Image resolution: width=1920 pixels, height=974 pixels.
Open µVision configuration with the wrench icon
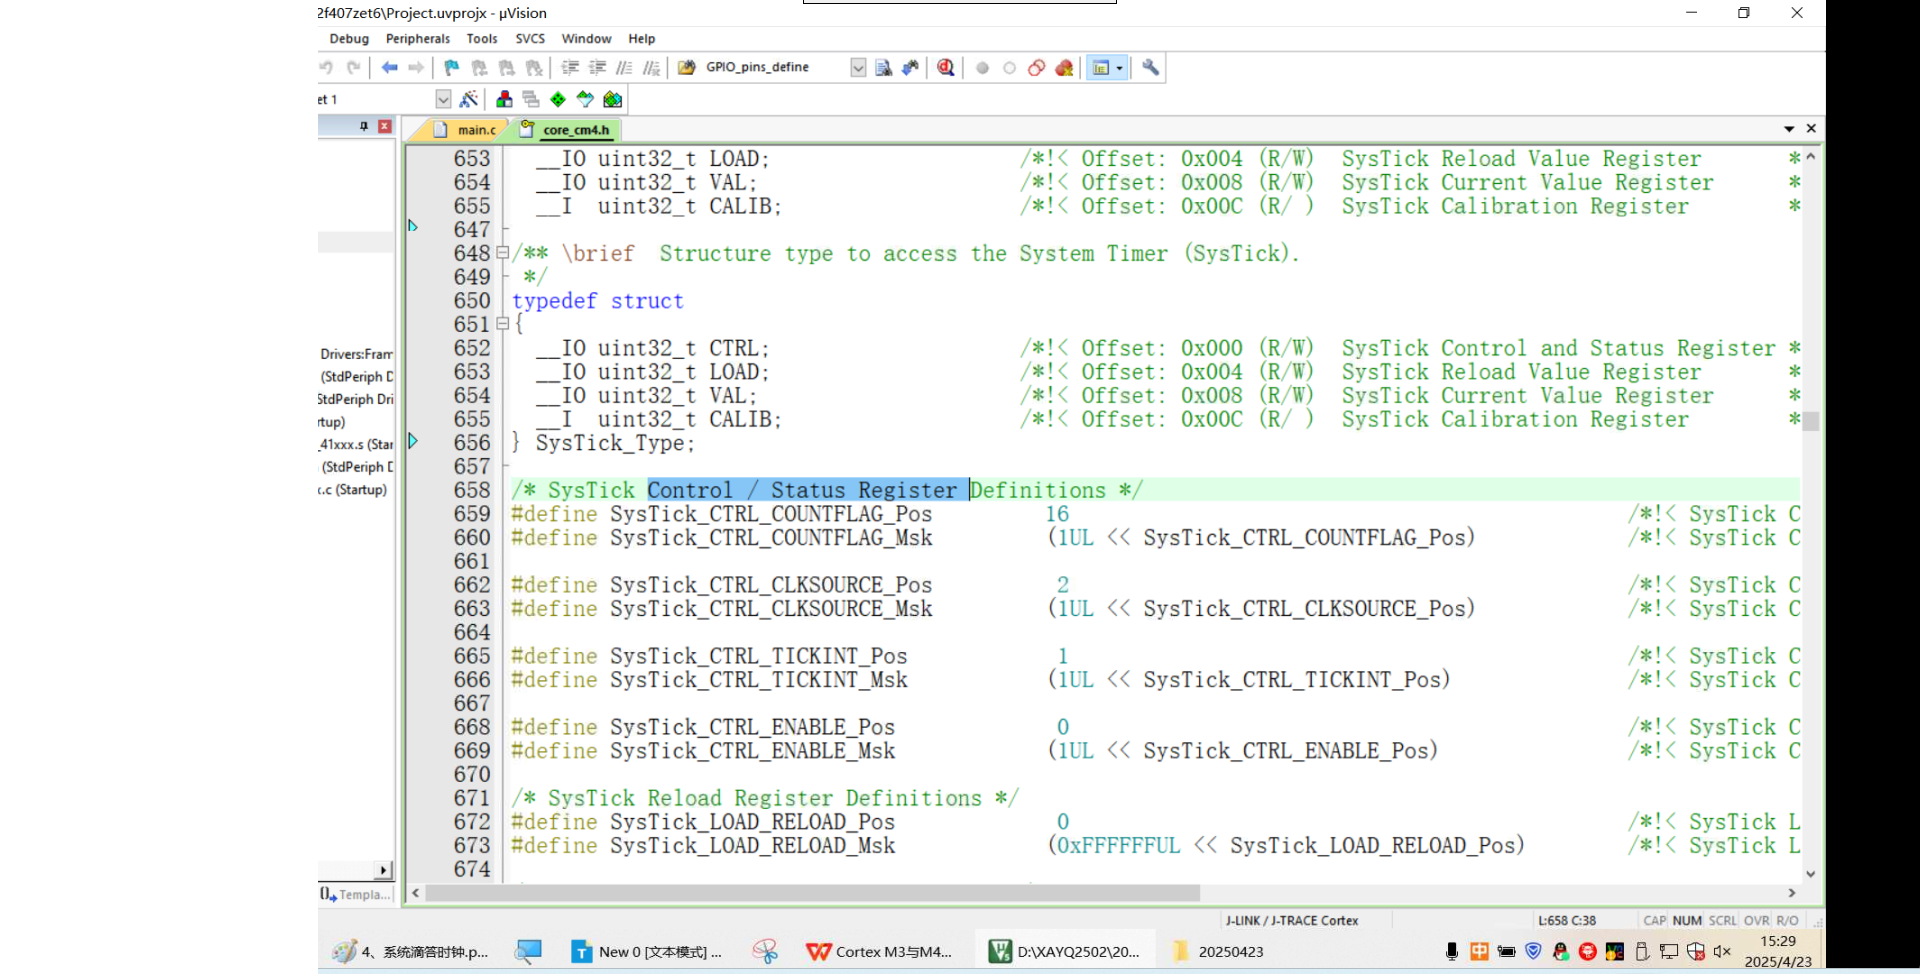[1149, 67]
